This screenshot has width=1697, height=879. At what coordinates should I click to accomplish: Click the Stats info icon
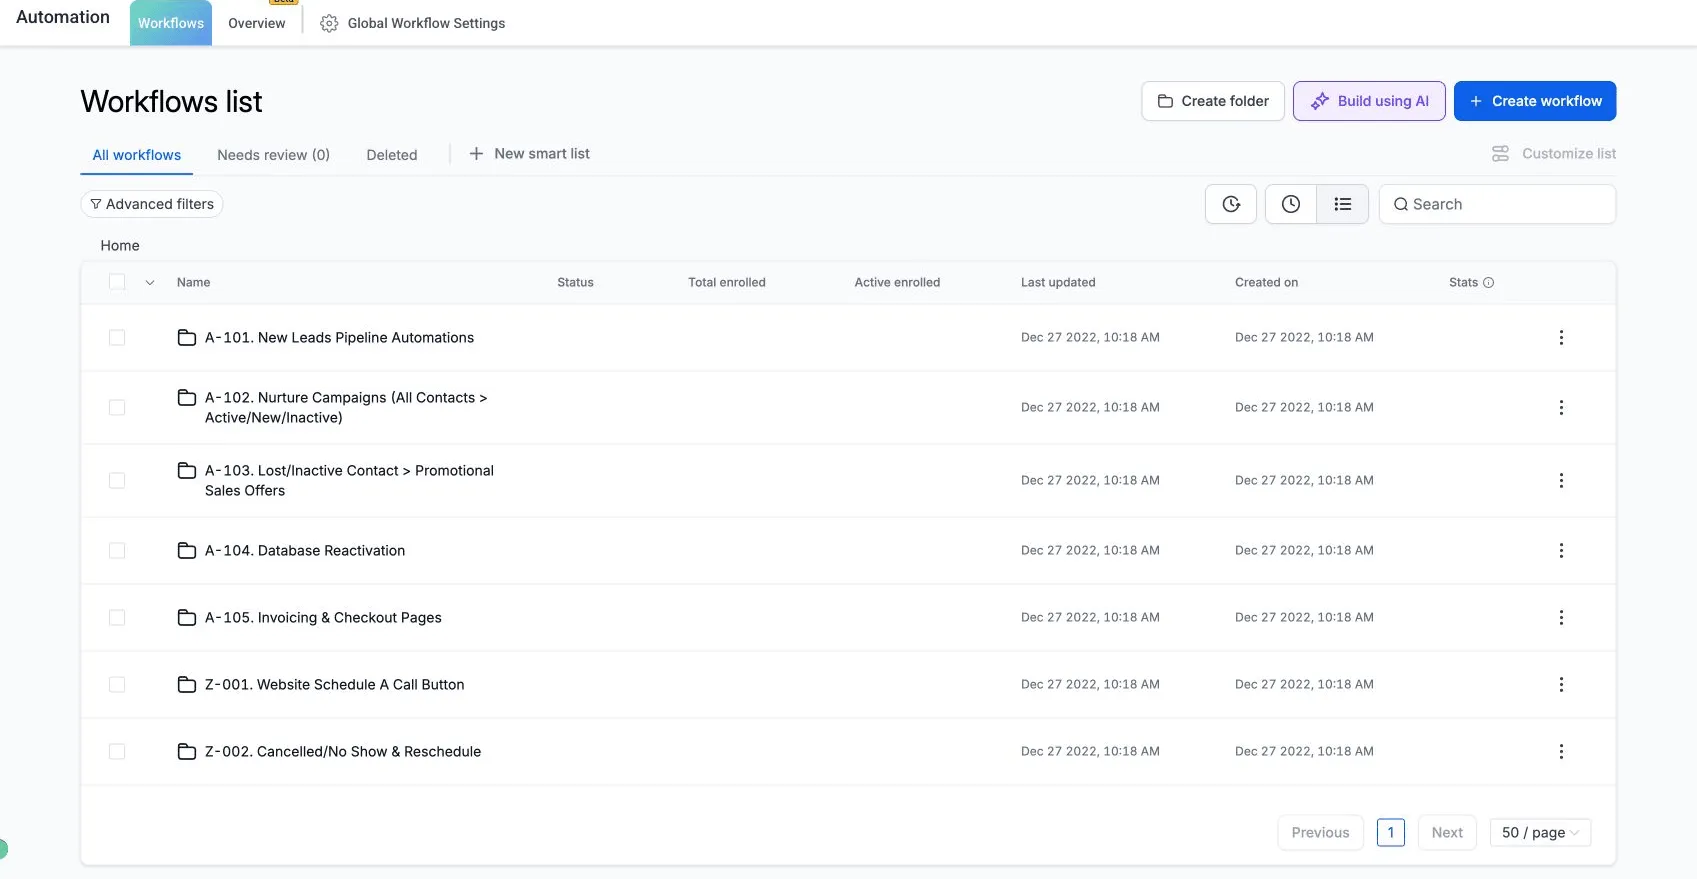[x=1488, y=283]
